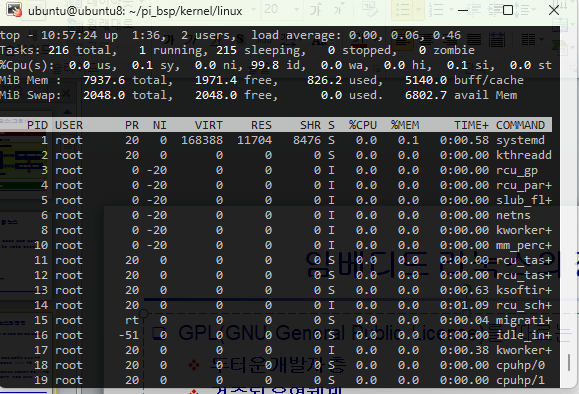
Task: Click the 826.2 used memory value
Action: point(325,80)
